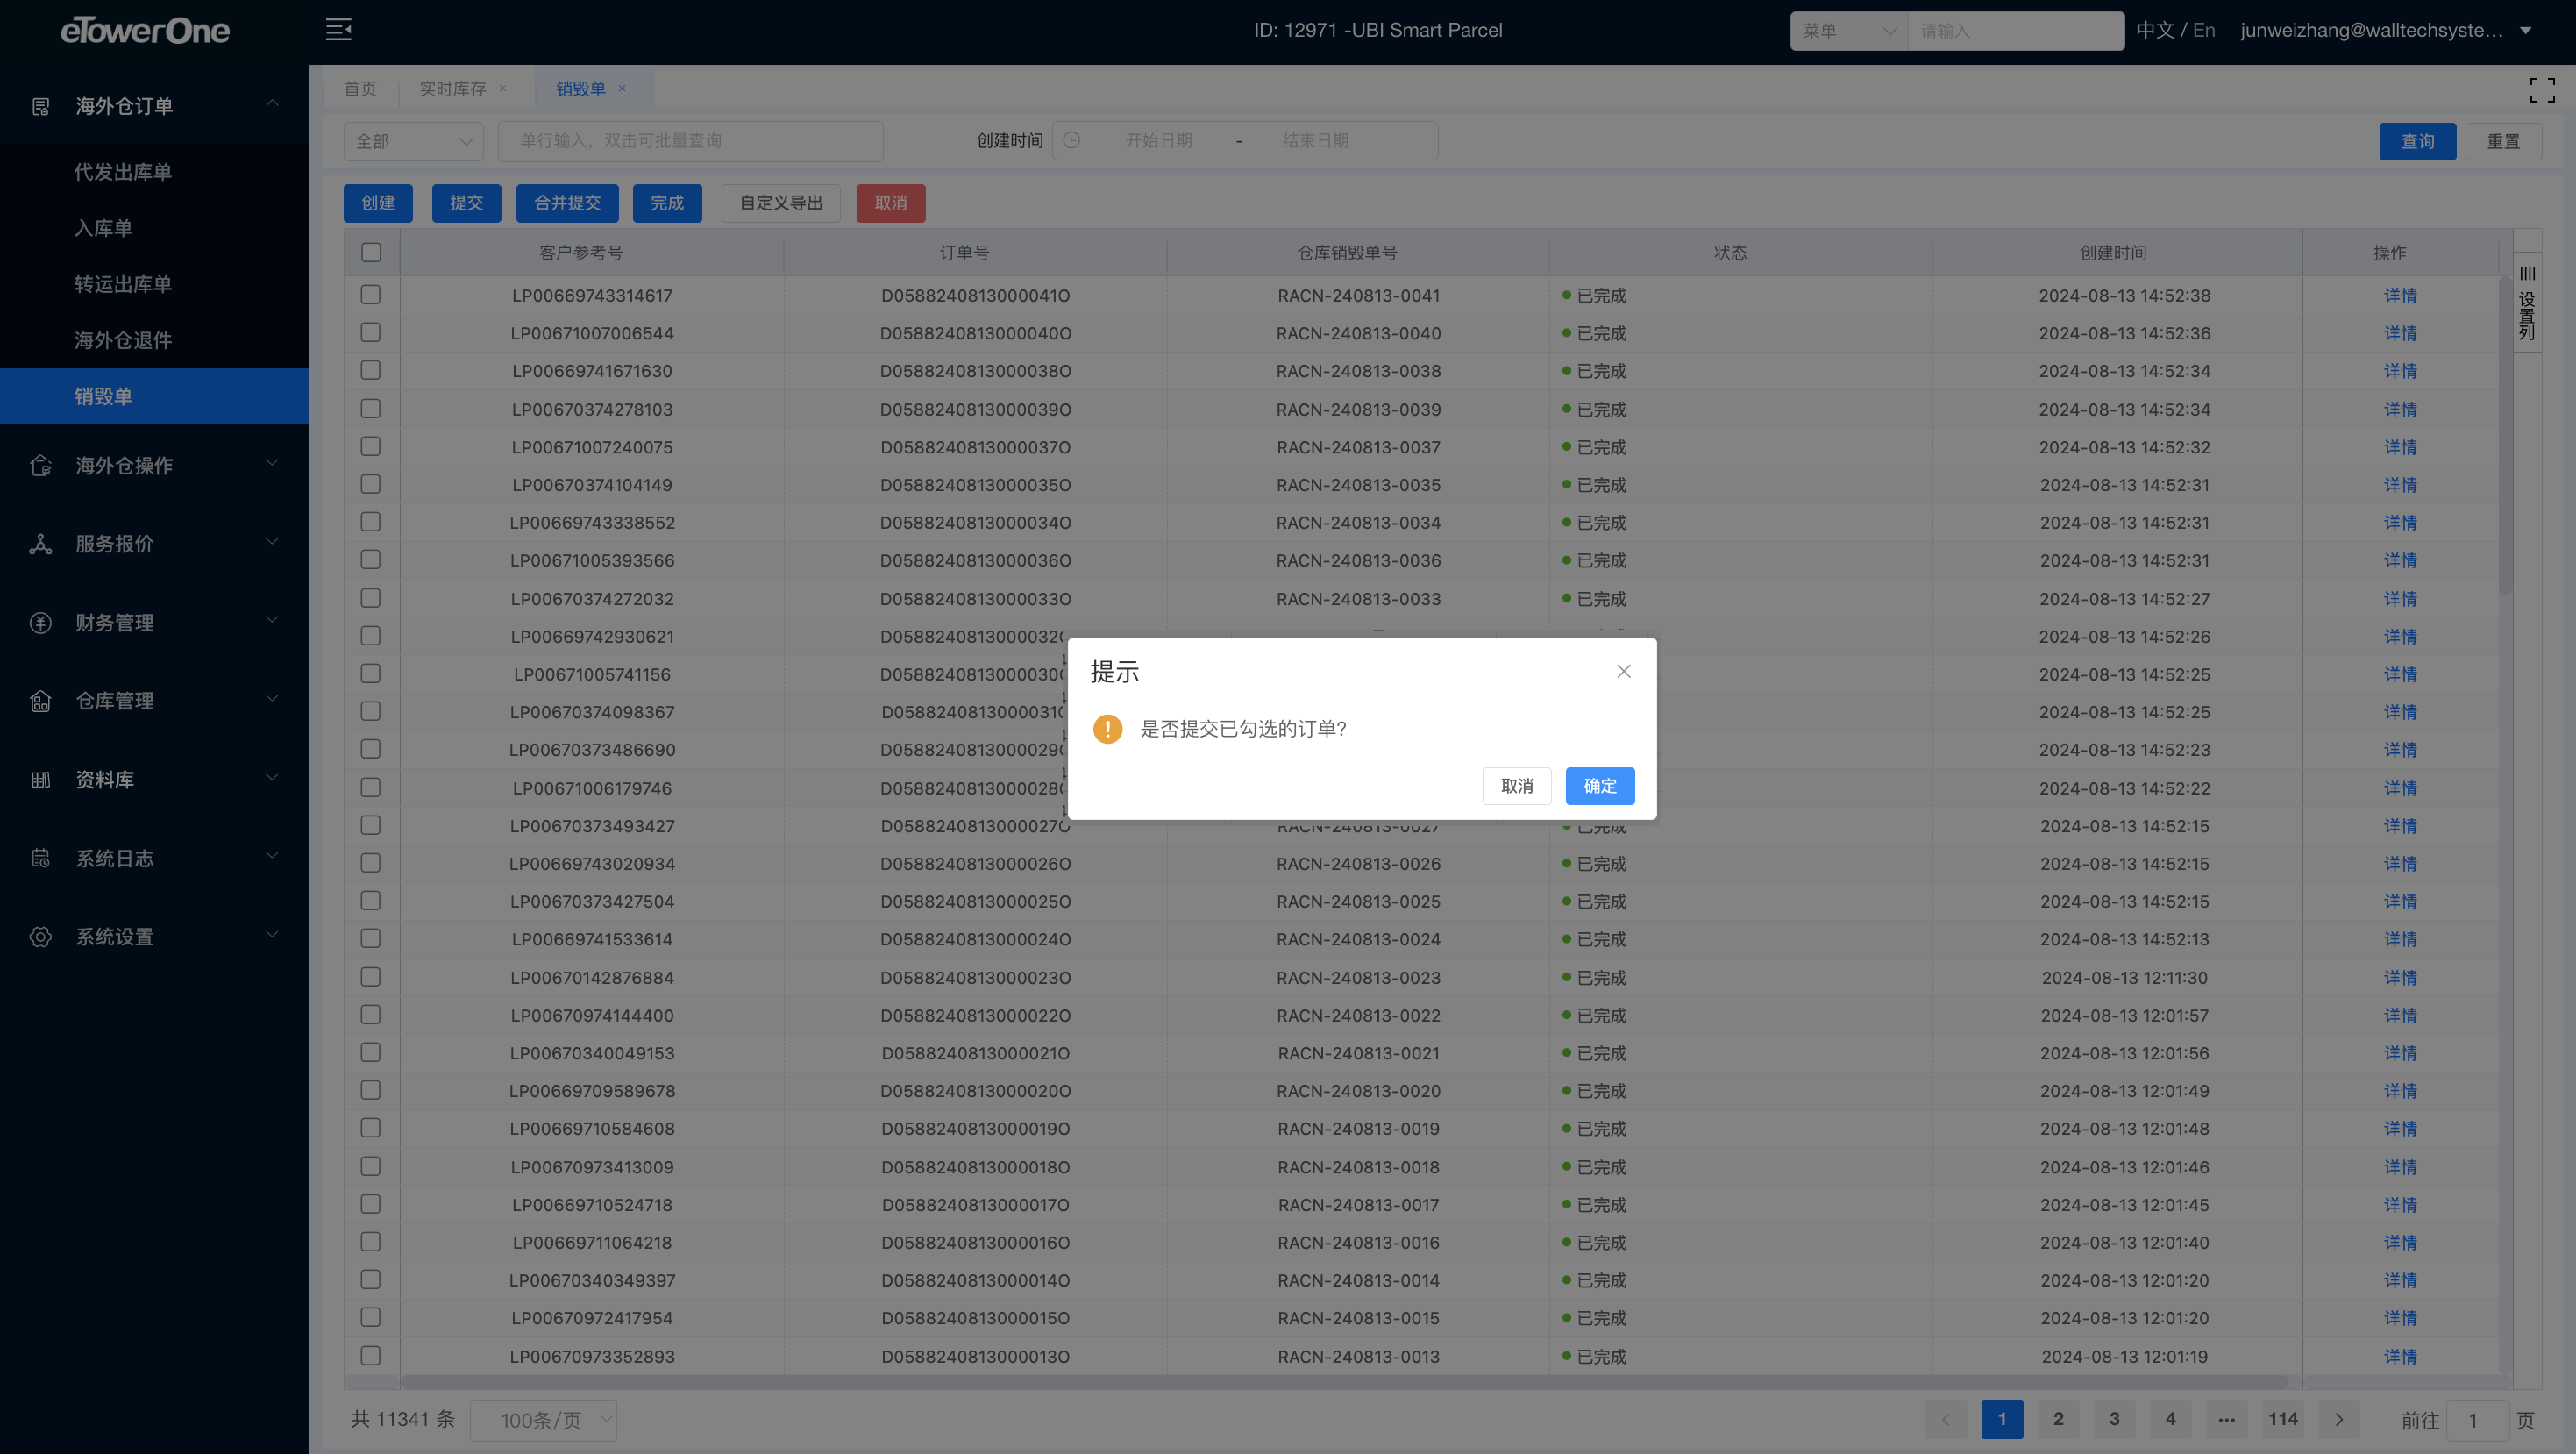This screenshot has height=1454, width=2576.
Task: Click next page arrow in pagination
Action: coord(2338,1419)
